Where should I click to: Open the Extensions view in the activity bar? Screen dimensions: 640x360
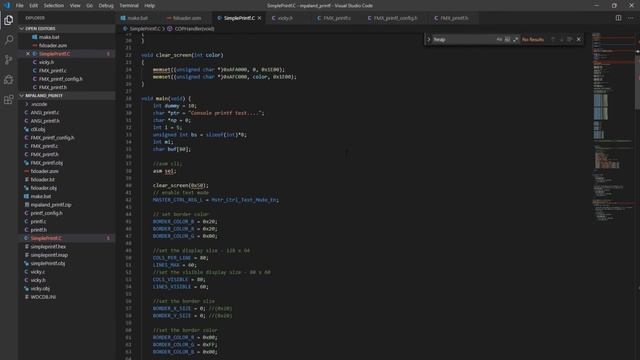click(9, 100)
